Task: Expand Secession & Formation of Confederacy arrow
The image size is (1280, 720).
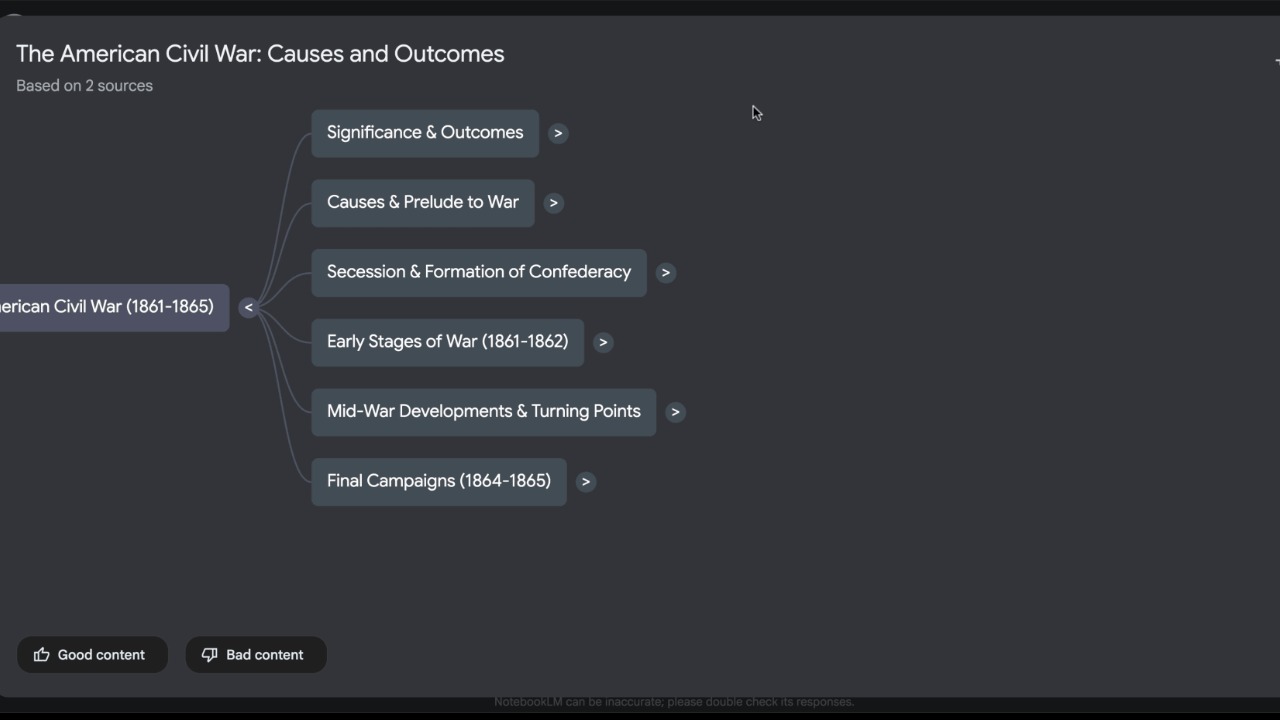Action: [665, 273]
